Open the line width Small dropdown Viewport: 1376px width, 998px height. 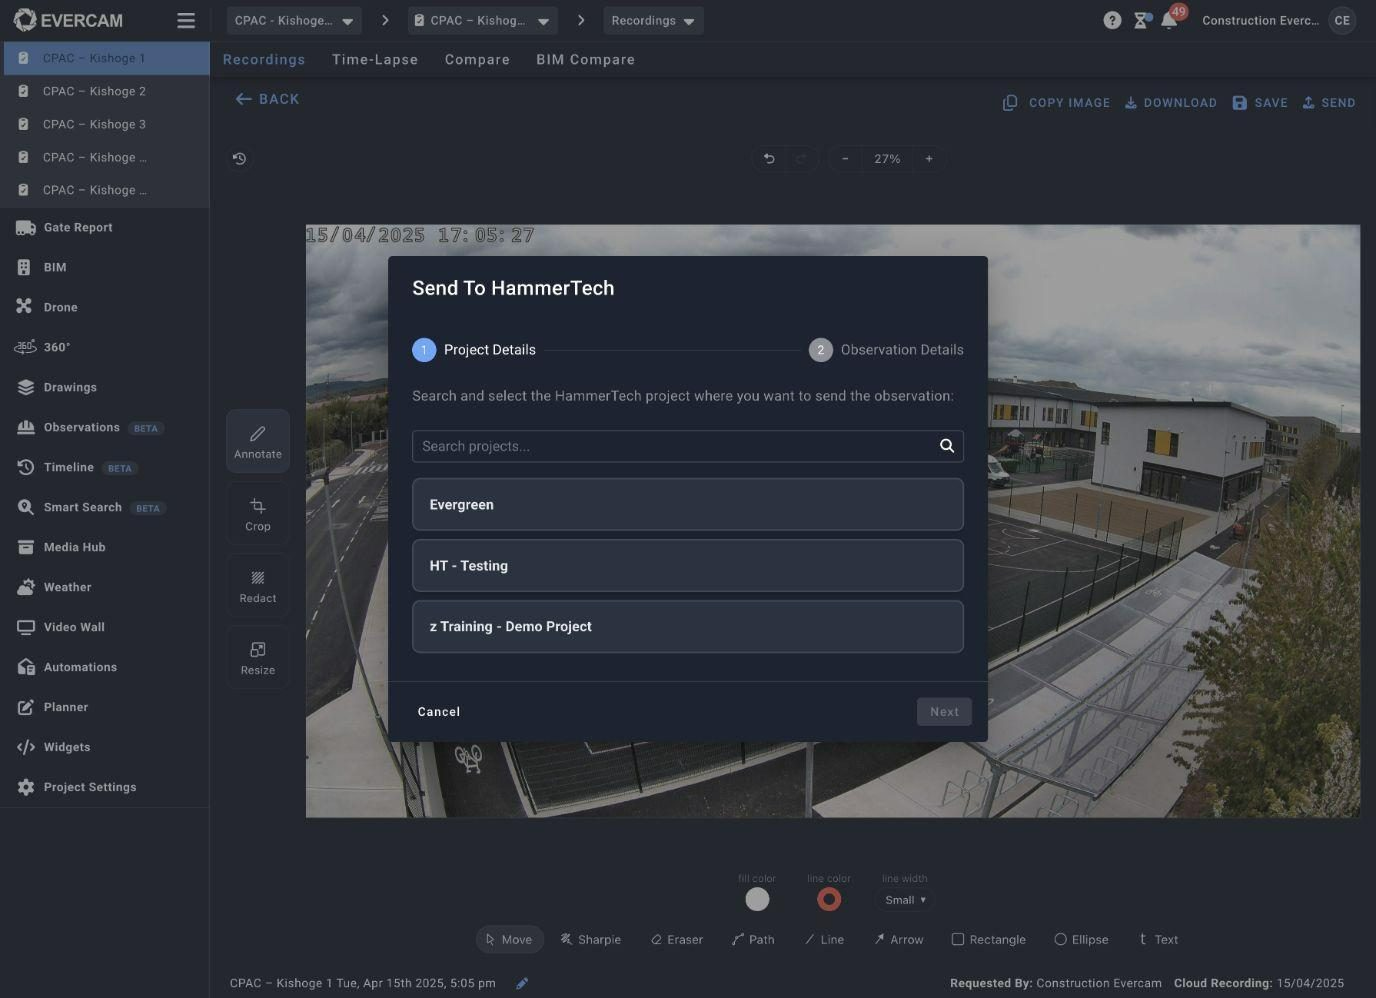(x=905, y=900)
